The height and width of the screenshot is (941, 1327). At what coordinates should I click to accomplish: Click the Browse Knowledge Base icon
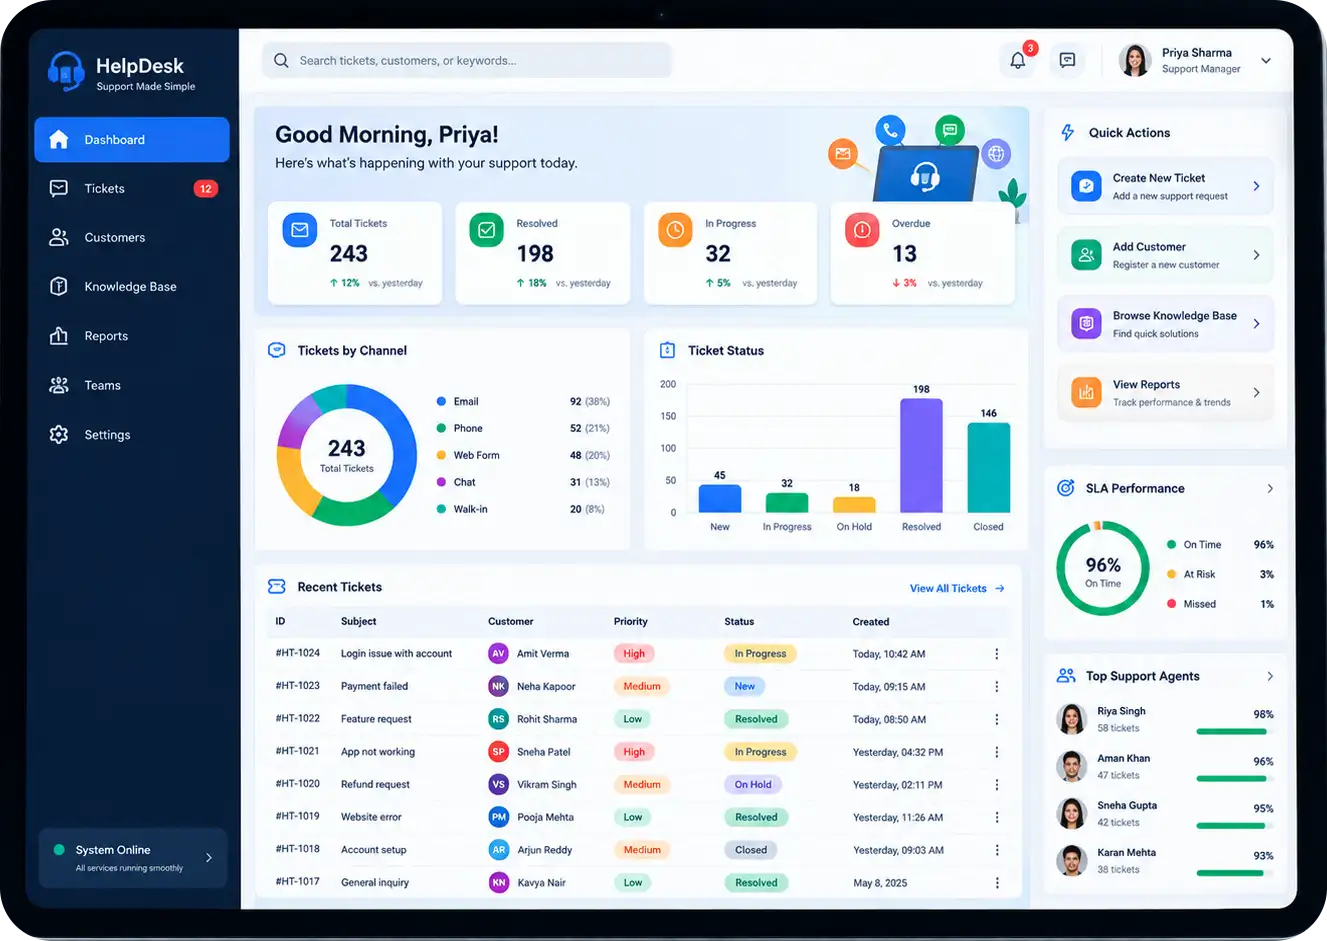1086,324
